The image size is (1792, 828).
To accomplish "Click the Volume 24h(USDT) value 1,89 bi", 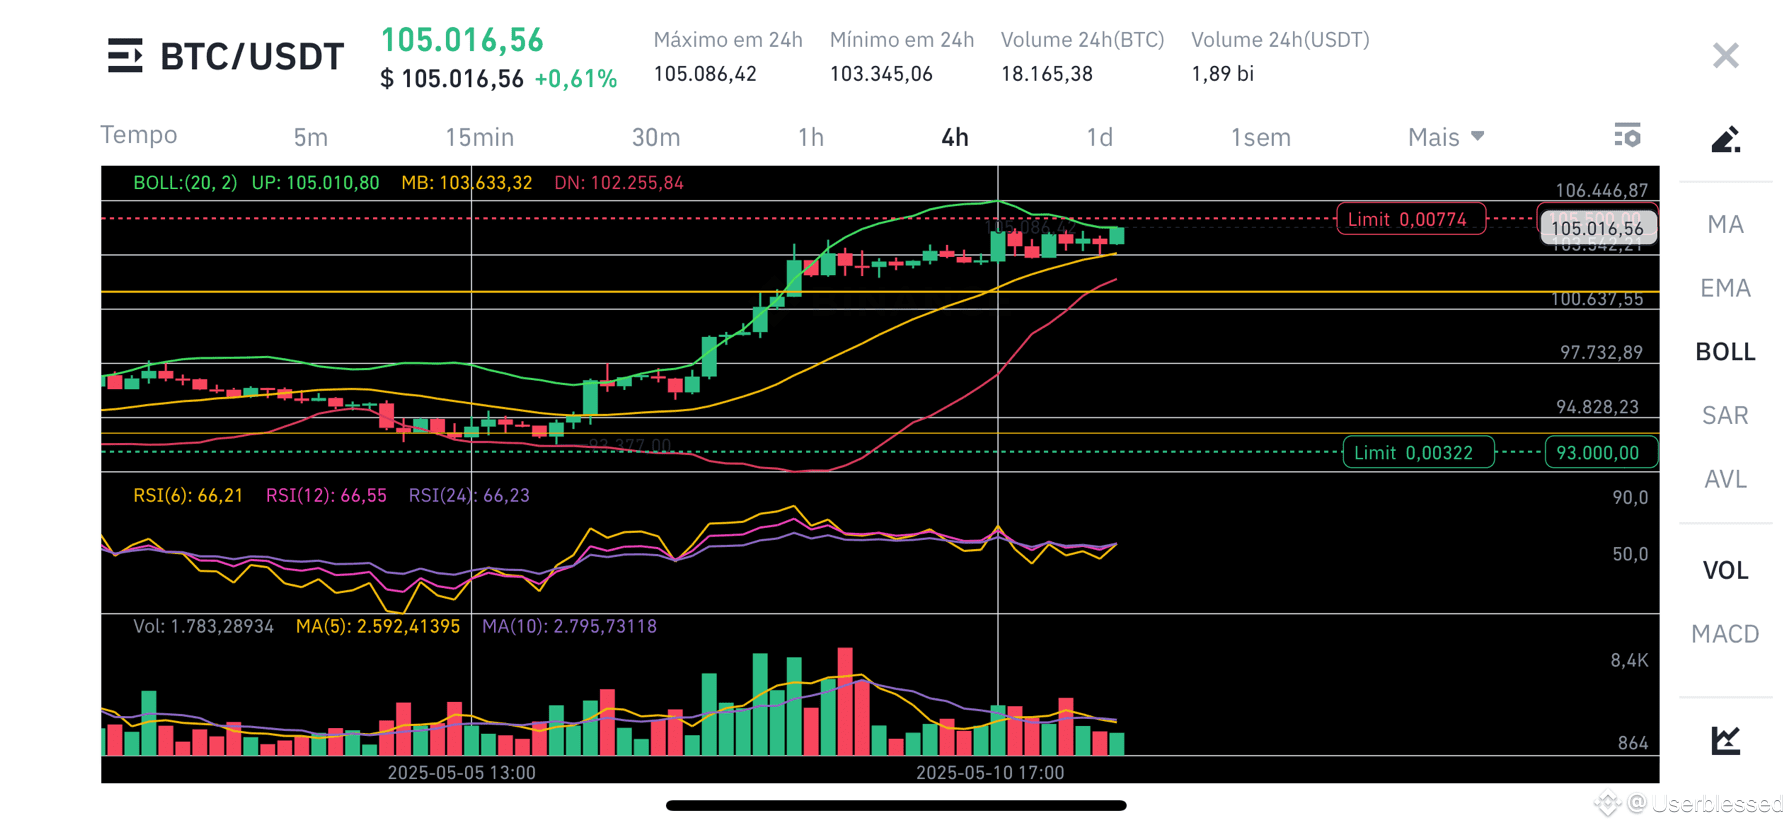I will point(1222,74).
